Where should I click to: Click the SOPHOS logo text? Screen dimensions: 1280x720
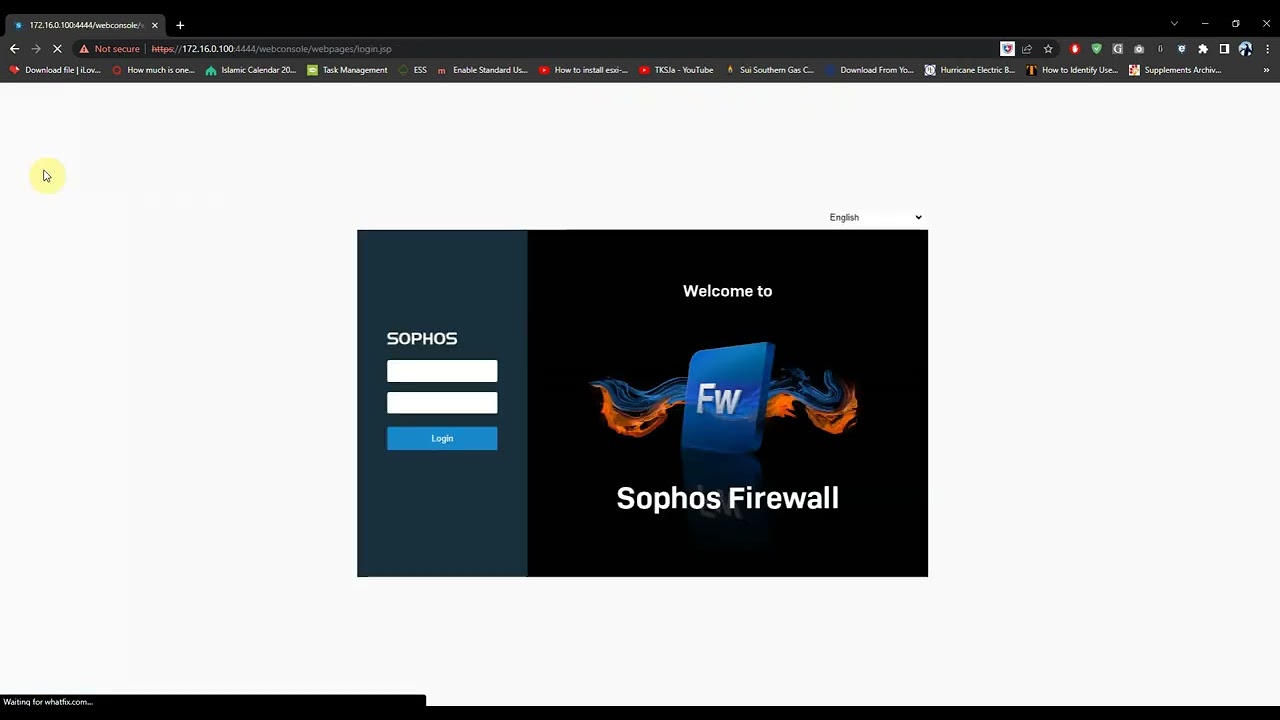point(422,339)
